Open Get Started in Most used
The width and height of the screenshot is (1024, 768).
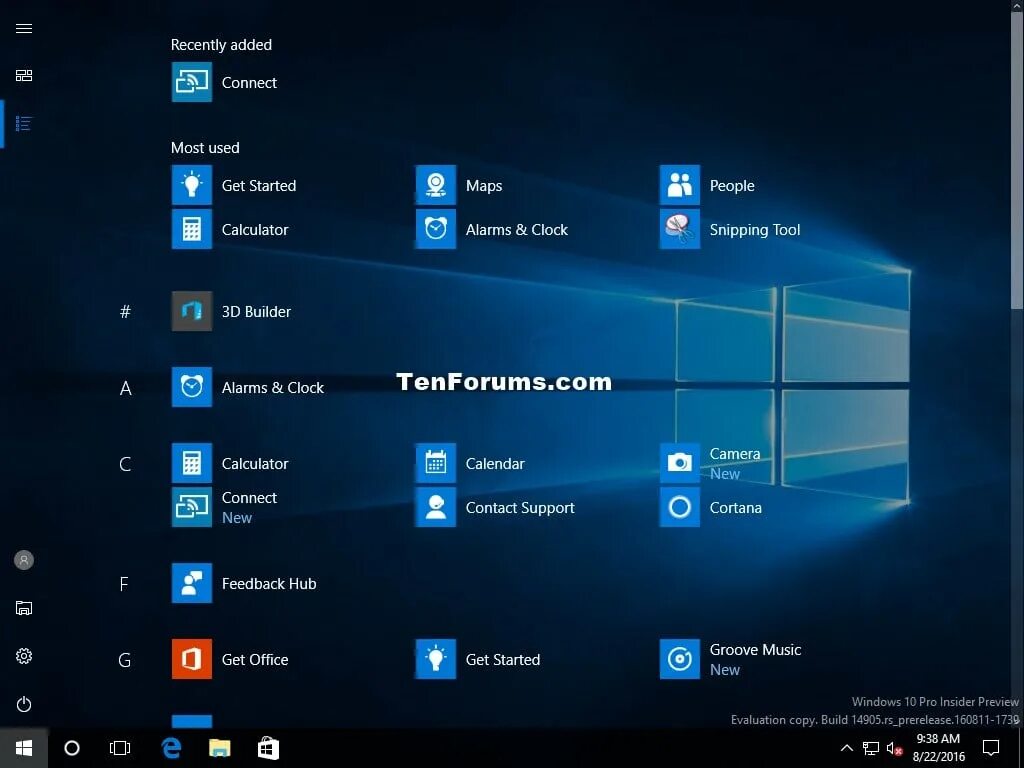pyautogui.click(x=191, y=185)
